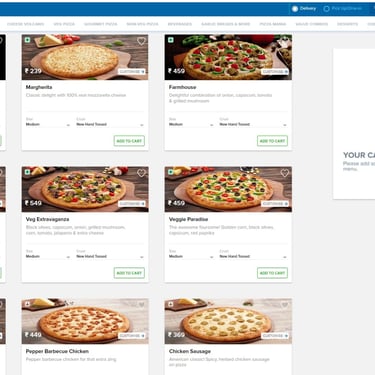Open the Crust dropdown for Farmhouse

253,124
